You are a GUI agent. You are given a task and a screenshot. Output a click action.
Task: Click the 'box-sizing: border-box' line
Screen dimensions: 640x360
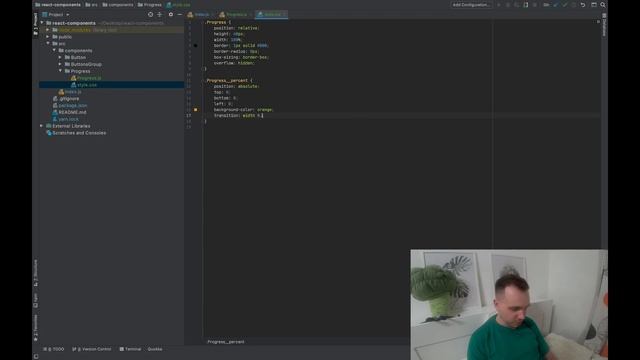point(241,58)
